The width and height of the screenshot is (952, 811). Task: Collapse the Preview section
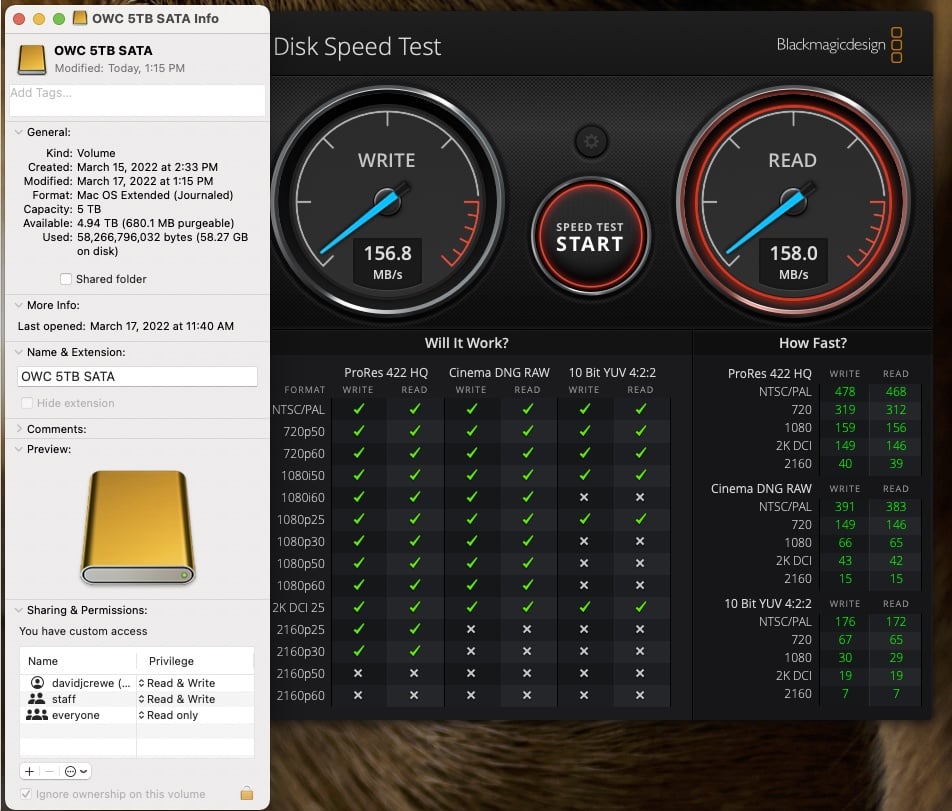pyautogui.click(x=18, y=449)
